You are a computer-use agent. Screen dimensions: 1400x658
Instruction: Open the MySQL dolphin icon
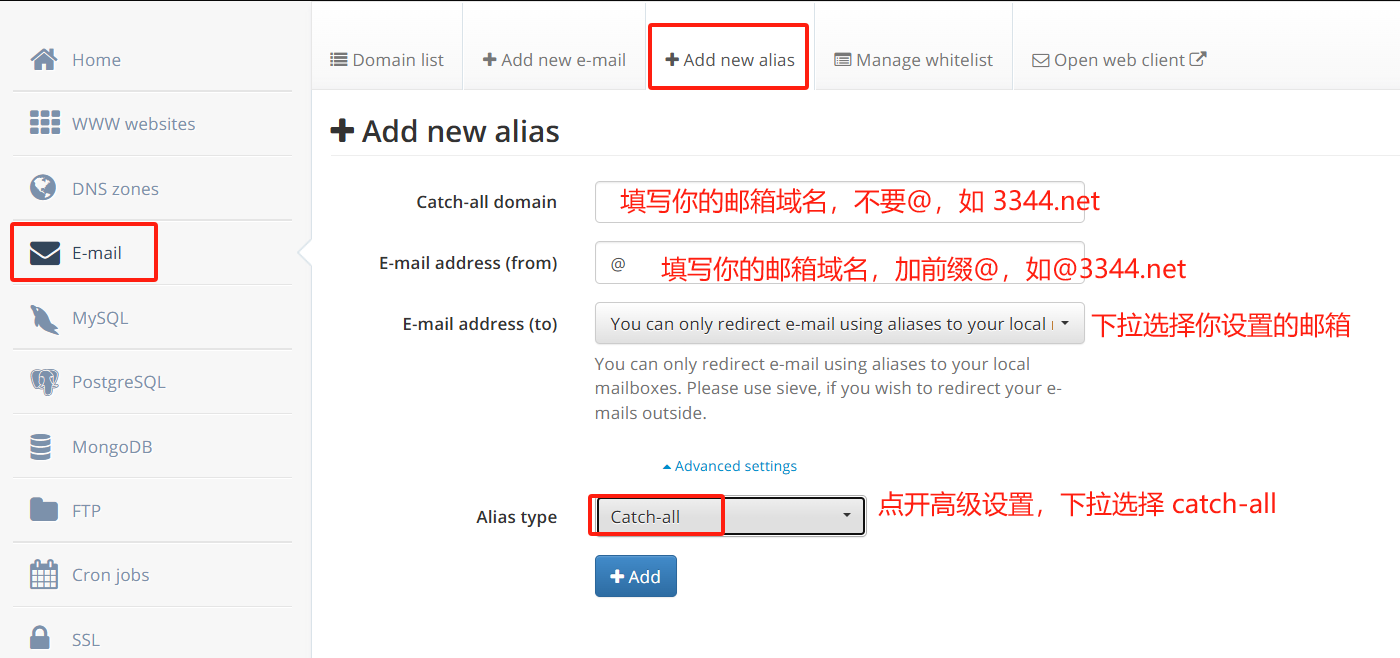(x=45, y=318)
